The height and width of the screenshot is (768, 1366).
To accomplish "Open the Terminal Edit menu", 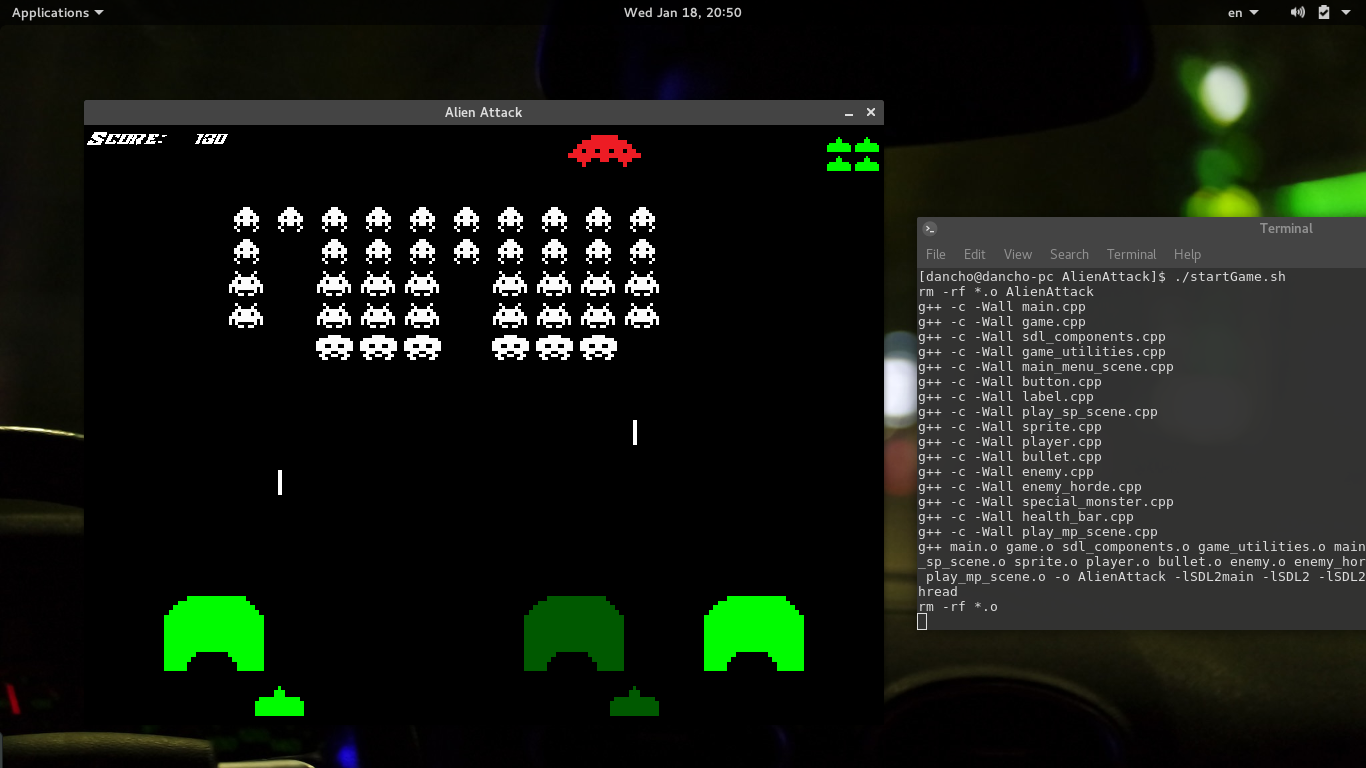I will tap(975, 254).
